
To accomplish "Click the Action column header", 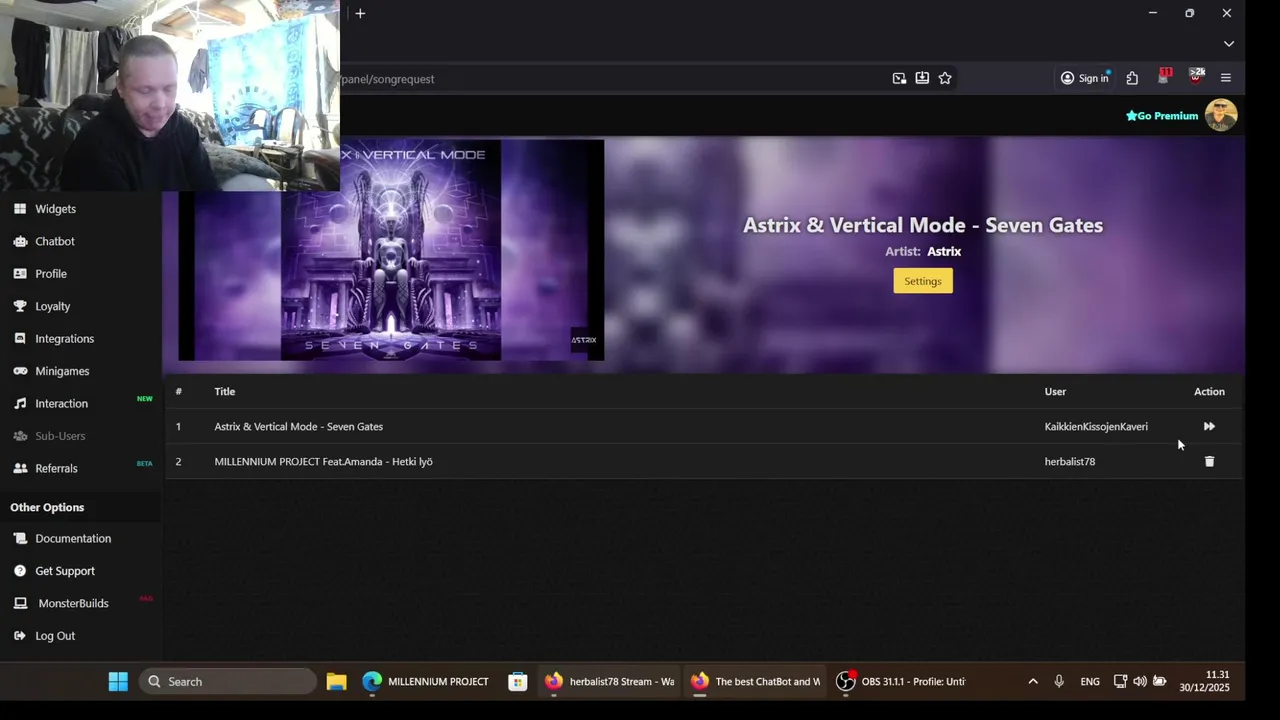I will click(1209, 392).
